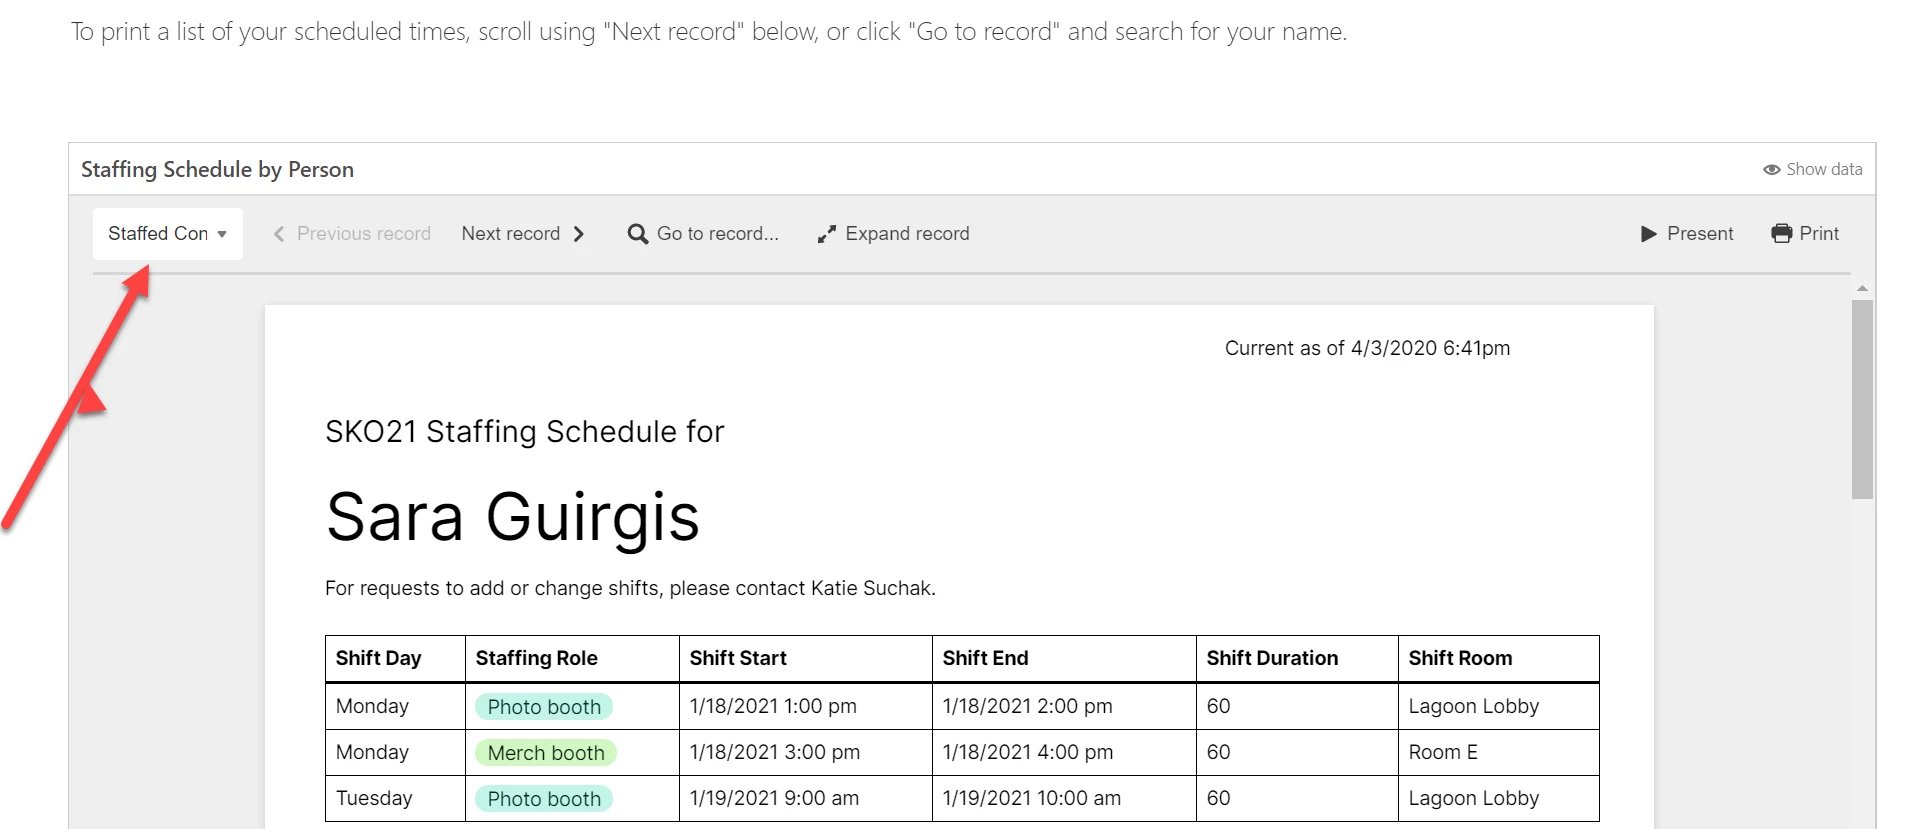This screenshot has width=1906, height=829.
Task: Click the SKO21 Staffing Schedule for heading
Action: (524, 432)
